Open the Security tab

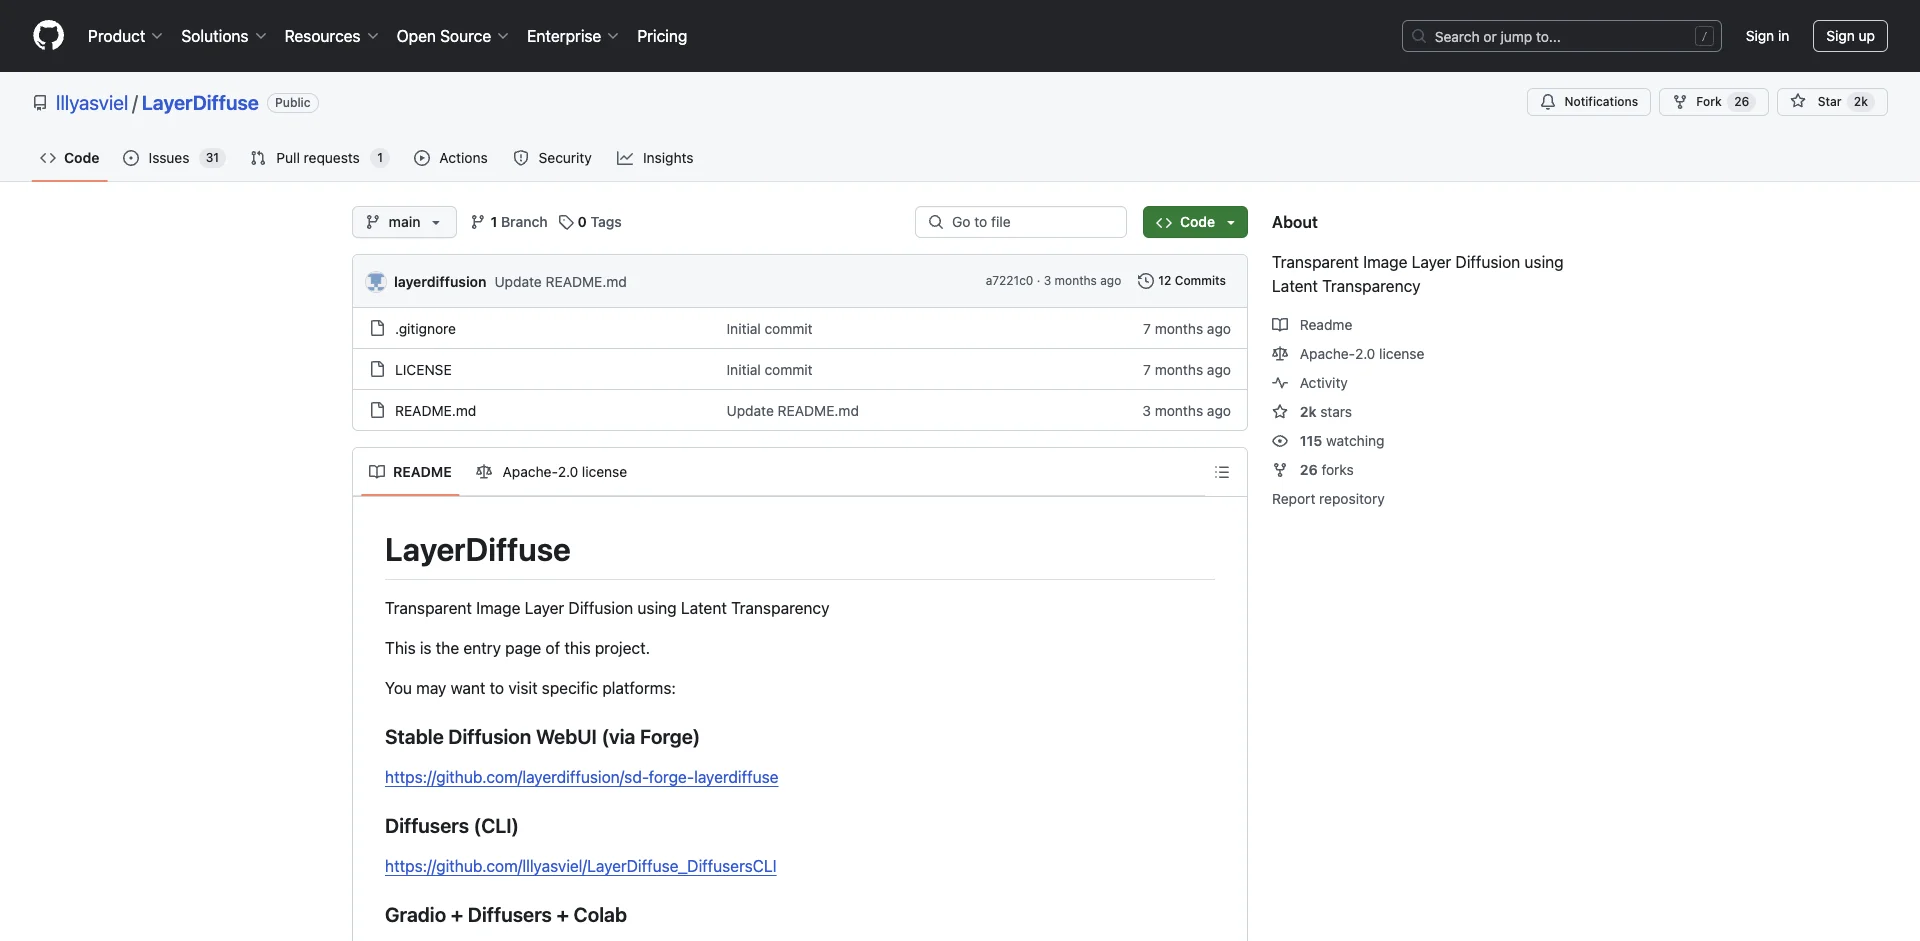[552, 158]
